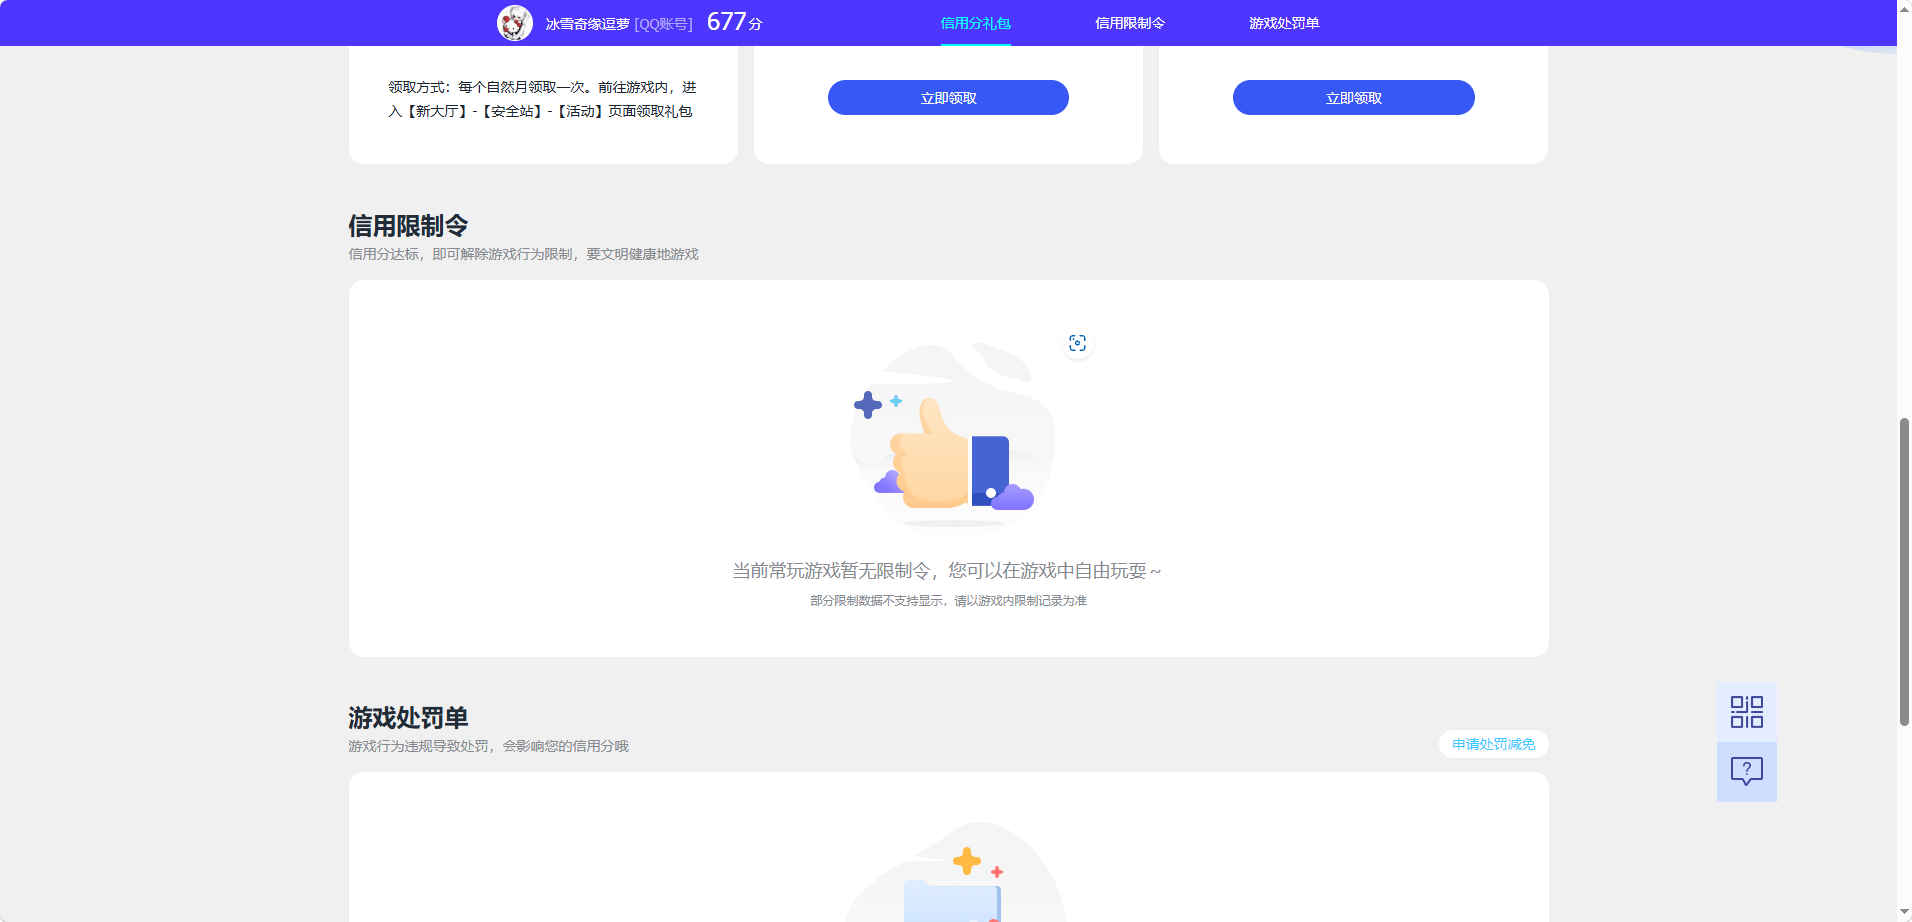
Task: Click the 游戏行为违规导致处罚 subtitle text
Action: coord(488,746)
